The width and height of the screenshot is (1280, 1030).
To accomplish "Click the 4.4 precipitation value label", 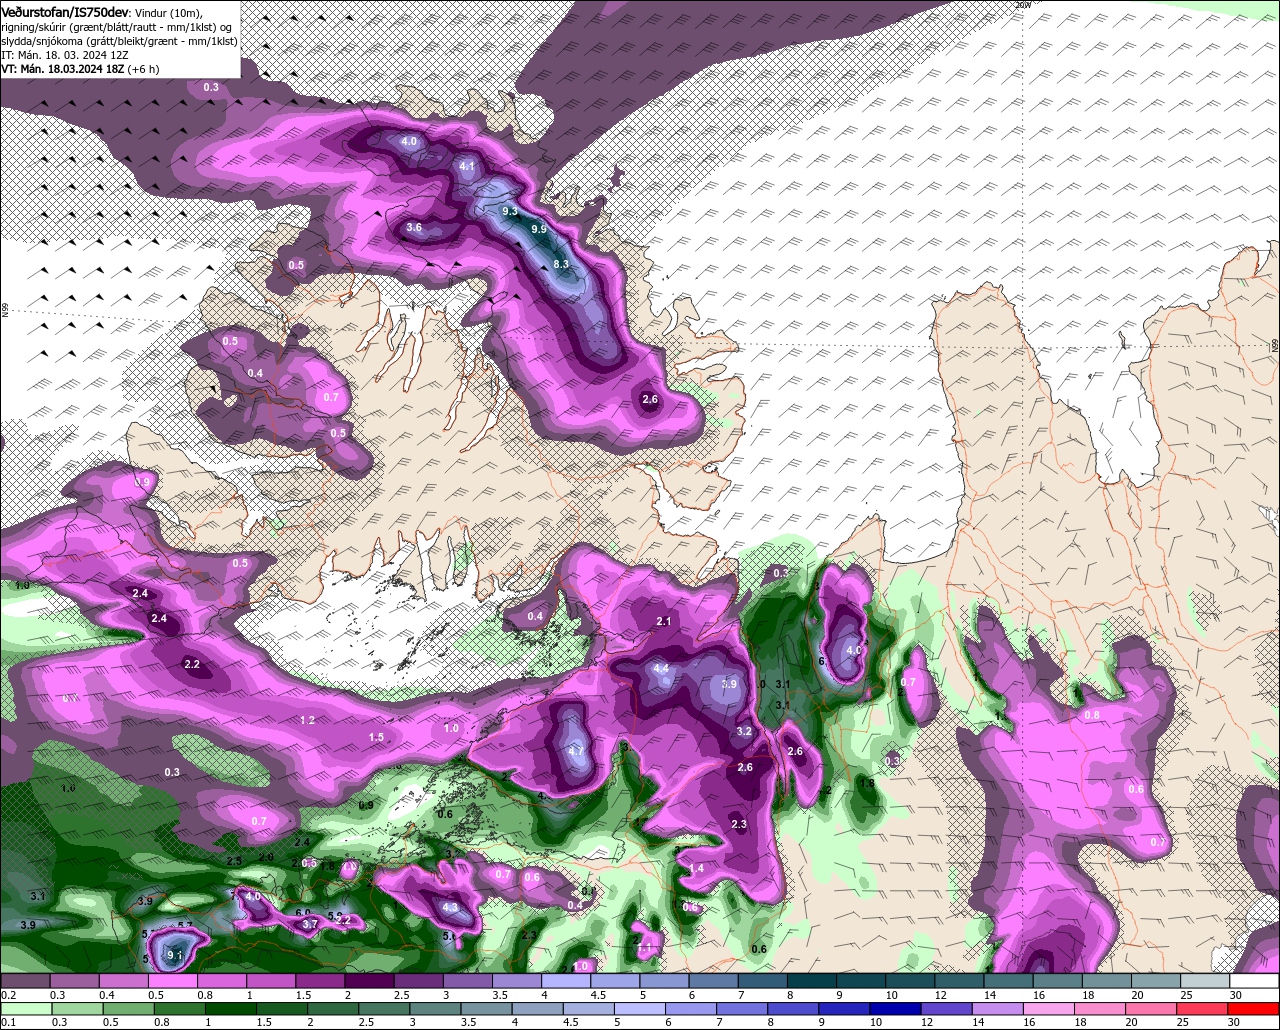I will (x=661, y=669).
